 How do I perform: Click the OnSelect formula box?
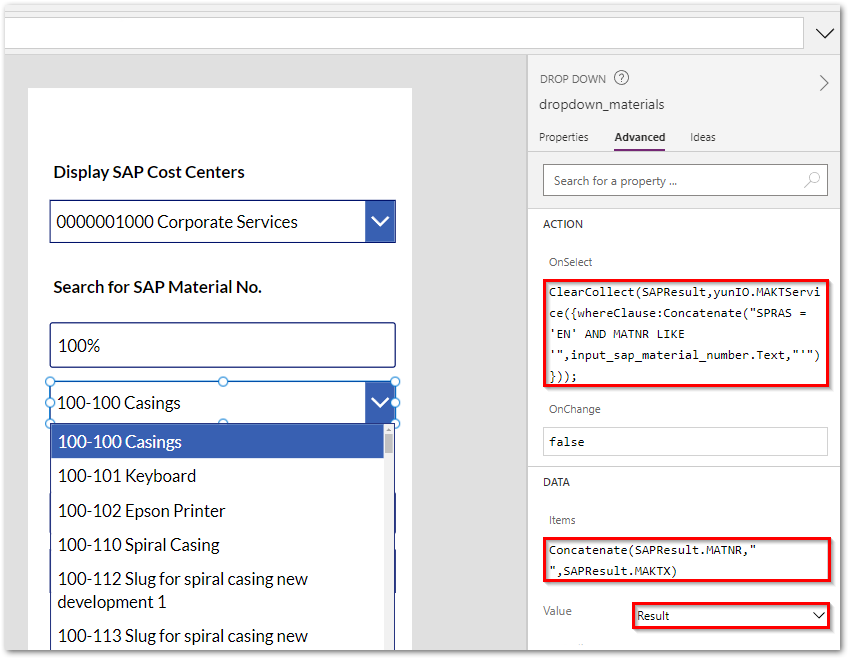[685, 333]
